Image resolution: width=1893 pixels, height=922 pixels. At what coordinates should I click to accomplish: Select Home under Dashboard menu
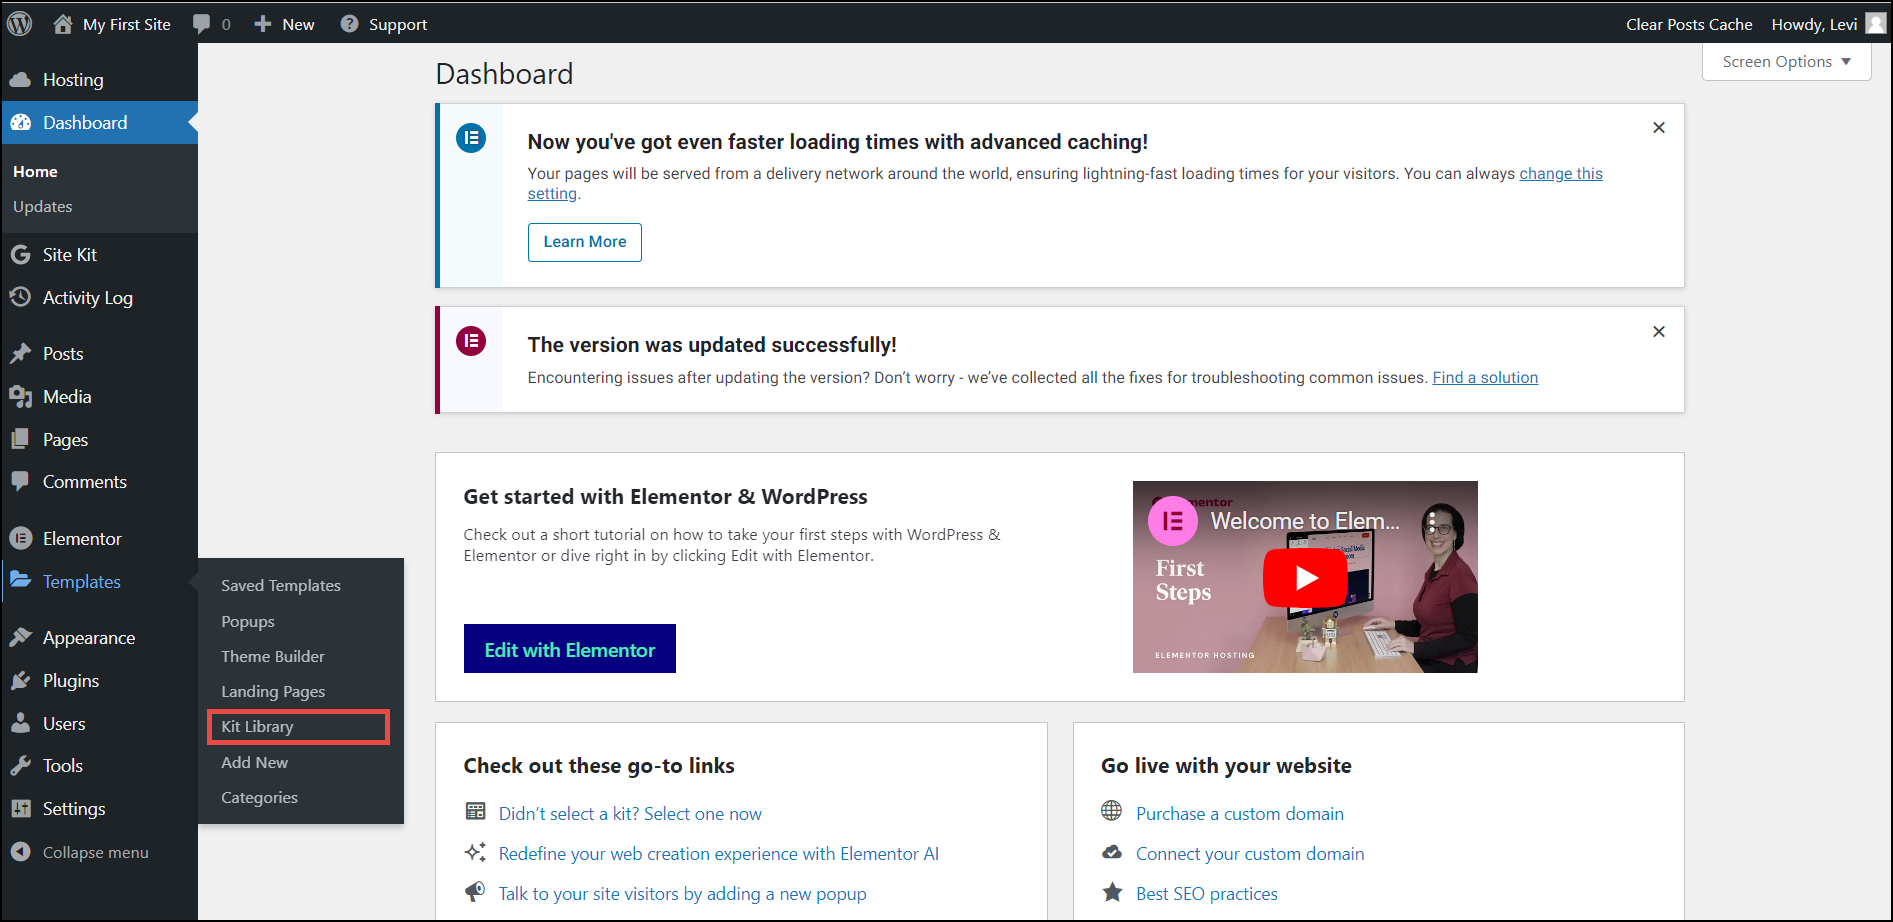35,172
